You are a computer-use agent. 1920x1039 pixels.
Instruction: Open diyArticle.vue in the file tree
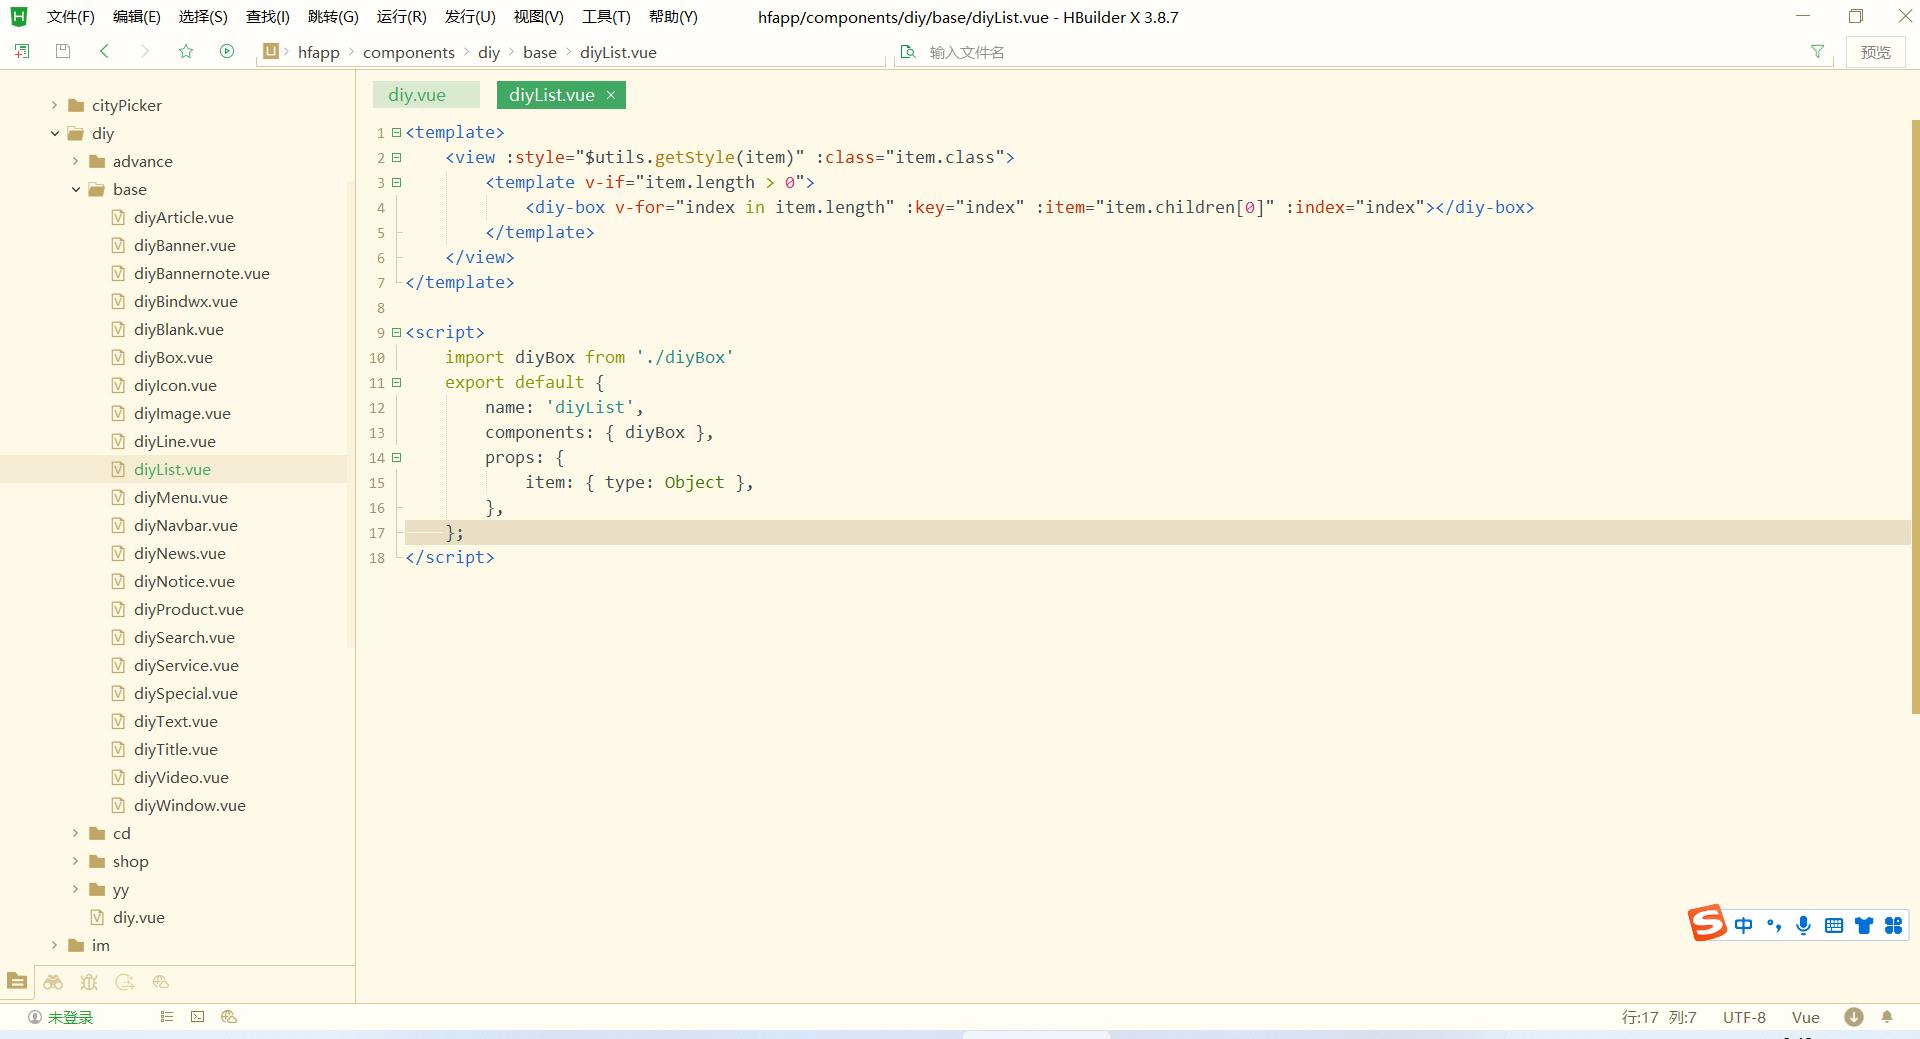click(x=184, y=217)
